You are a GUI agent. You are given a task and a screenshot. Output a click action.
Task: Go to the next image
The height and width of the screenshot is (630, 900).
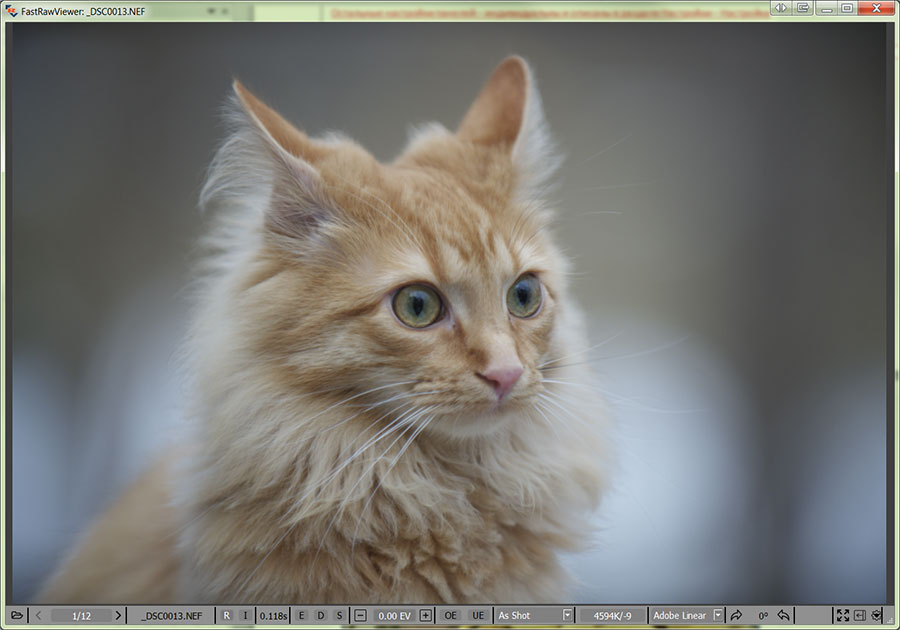click(x=118, y=615)
